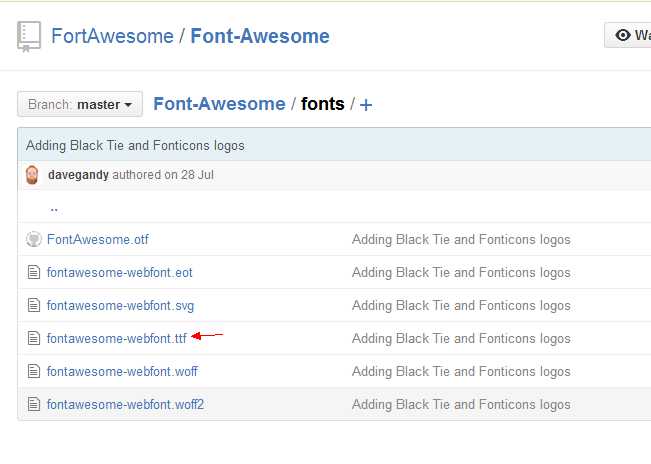Open commit message in fontawesome-webfont.svg row

[461, 305]
